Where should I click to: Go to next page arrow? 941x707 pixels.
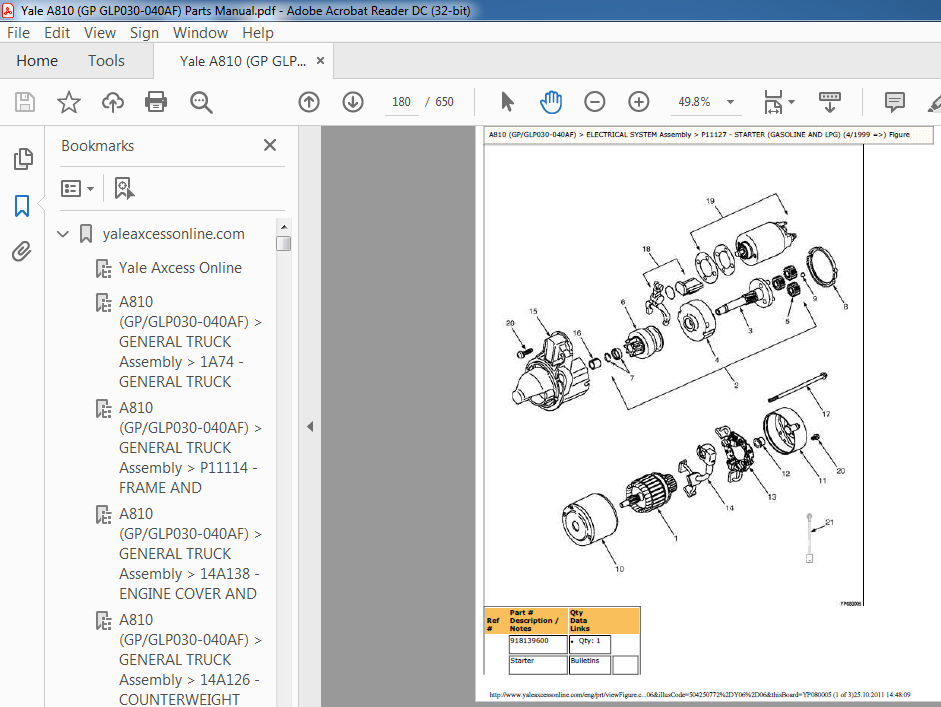[353, 102]
